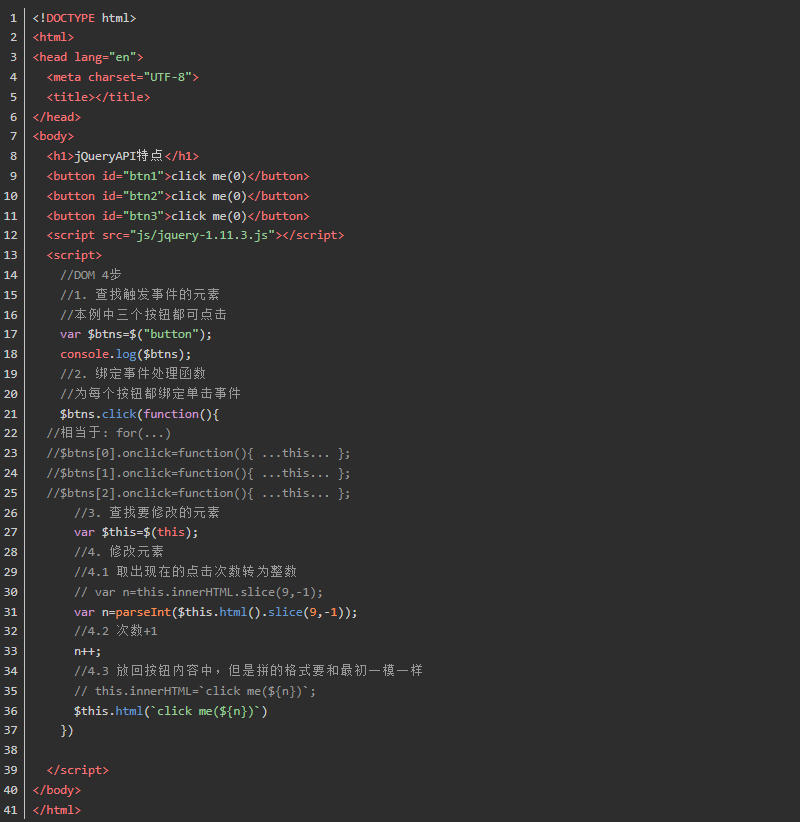Click line number 21 in the gutter
The height and width of the screenshot is (822, 800).
pyautogui.click(x=11, y=414)
